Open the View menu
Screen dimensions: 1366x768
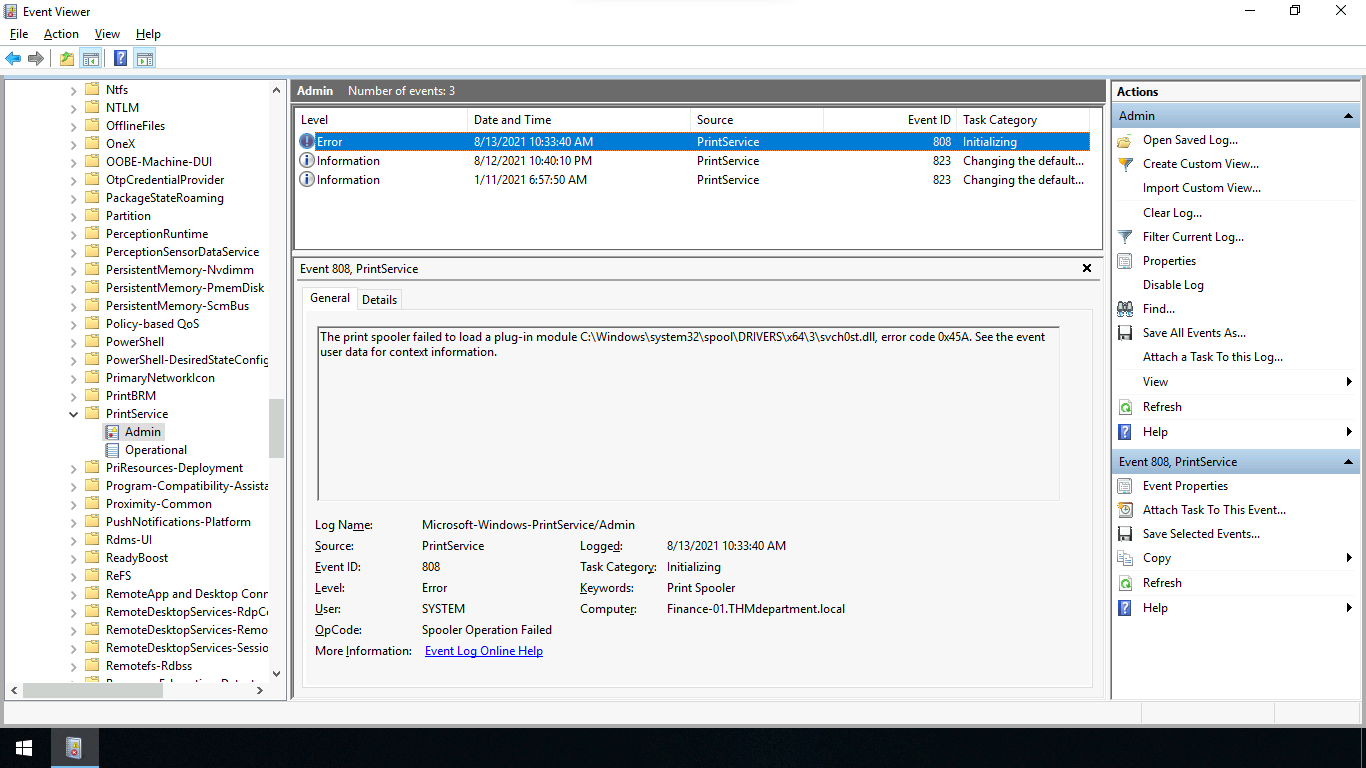point(107,34)
